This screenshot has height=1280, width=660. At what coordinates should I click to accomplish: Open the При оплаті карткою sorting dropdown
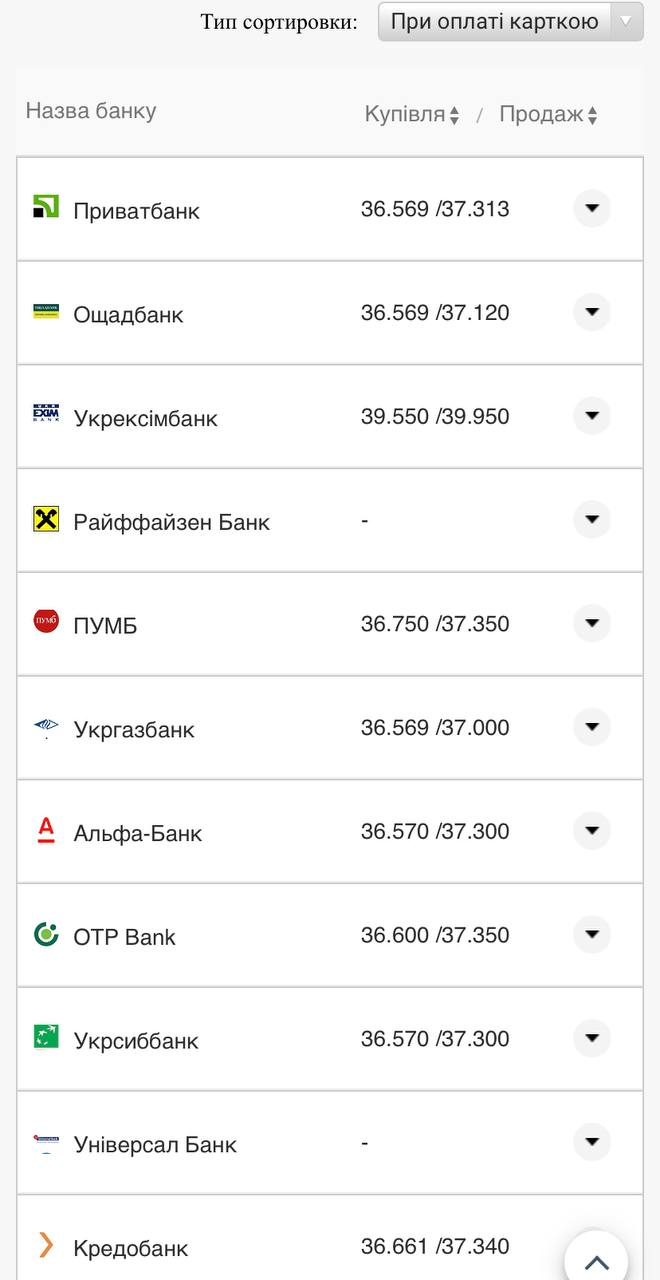pyautogui.click(x=510, y=19)
